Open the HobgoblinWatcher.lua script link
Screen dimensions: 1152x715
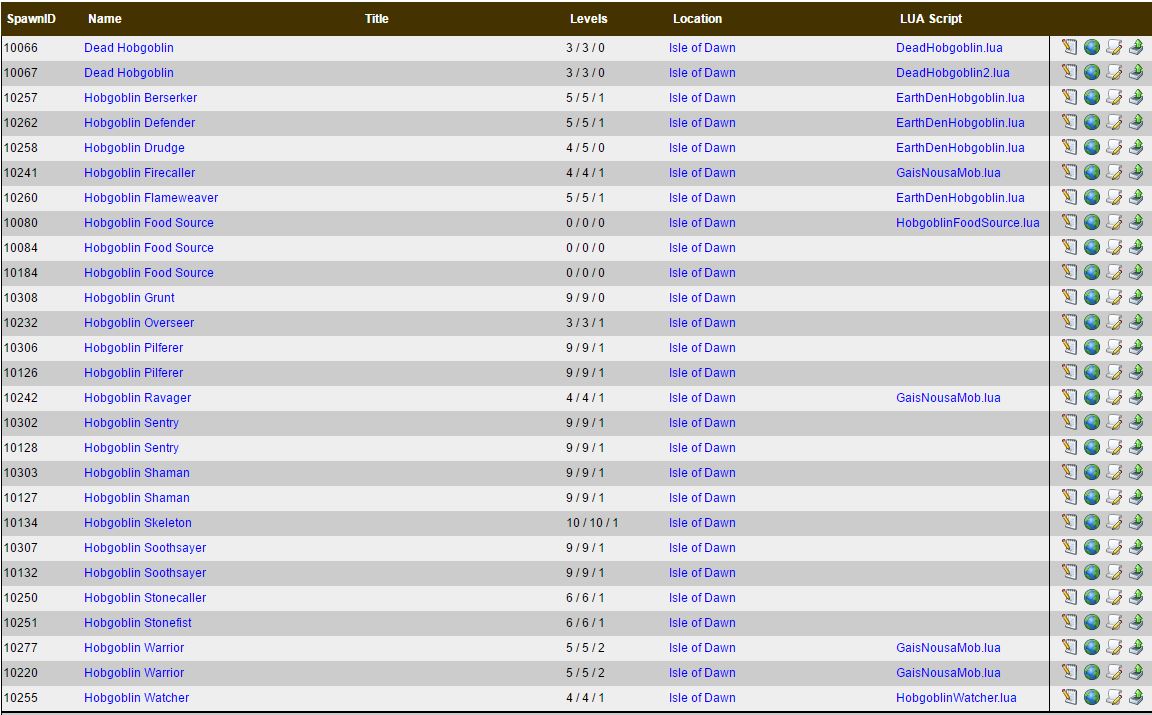pyautogui.click(x=955, y=698)
